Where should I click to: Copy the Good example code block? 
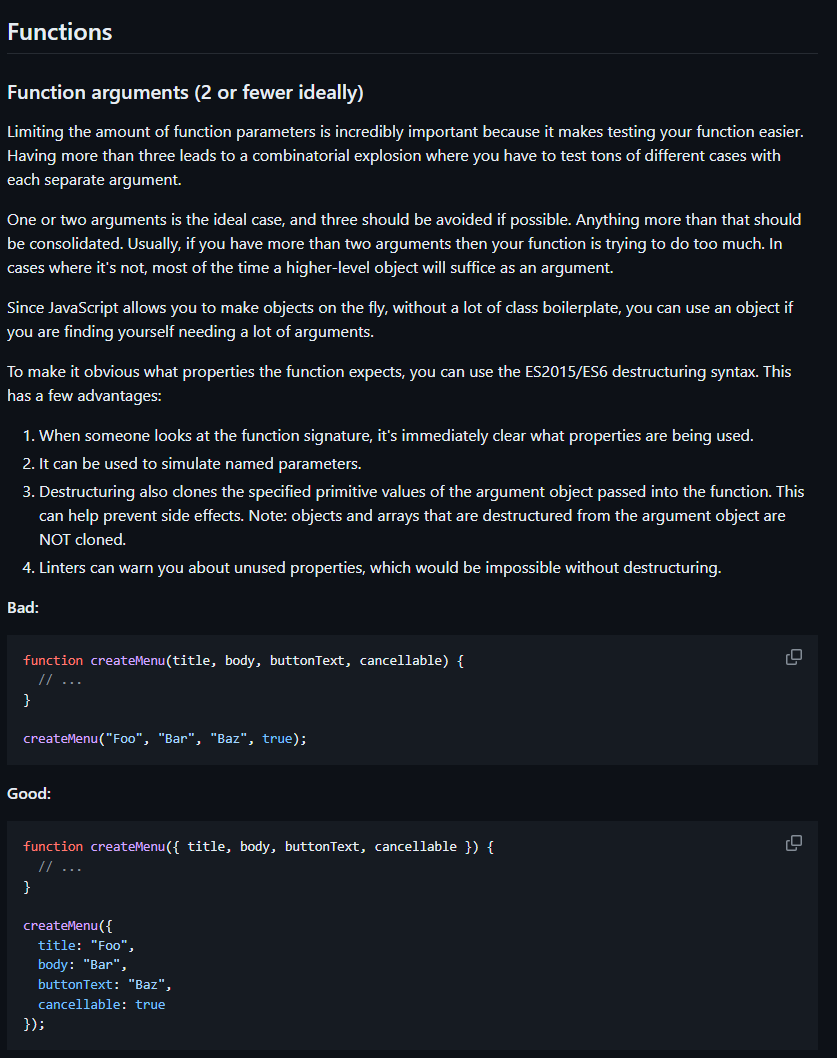(x=794, y=843)
